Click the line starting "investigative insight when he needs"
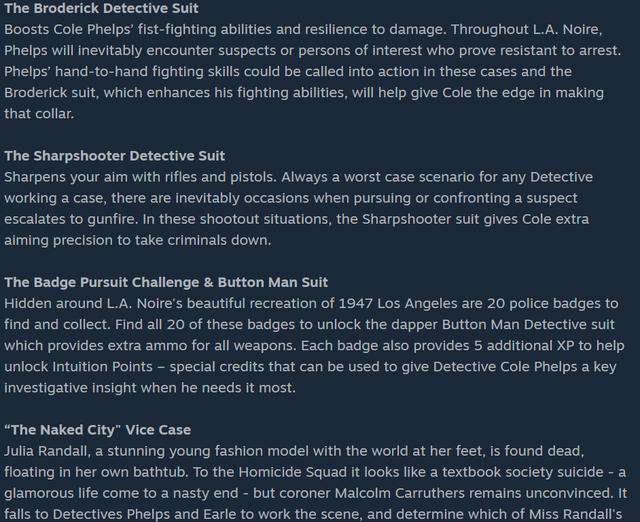Screen dimensions: 640x522 (150, 387)
